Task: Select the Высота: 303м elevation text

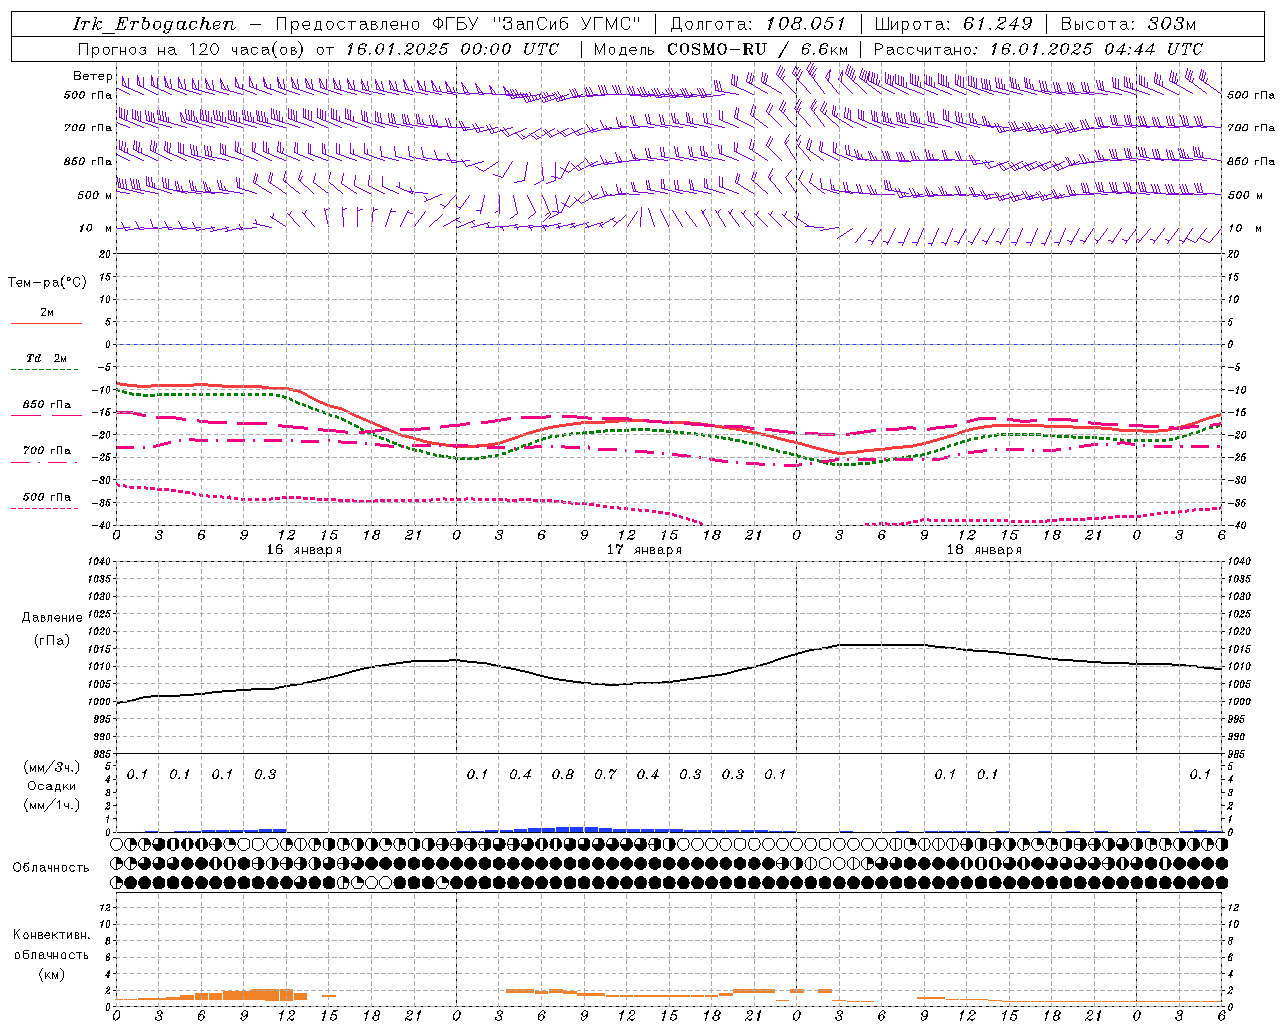Action: [x=1128, y=24]
